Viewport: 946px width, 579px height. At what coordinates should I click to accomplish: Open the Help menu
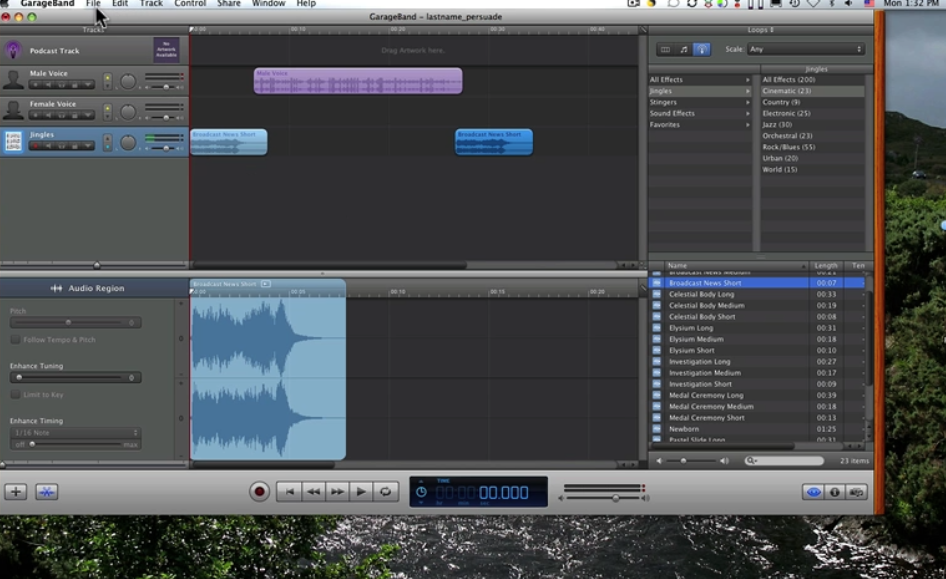click(x=306, y=4)
